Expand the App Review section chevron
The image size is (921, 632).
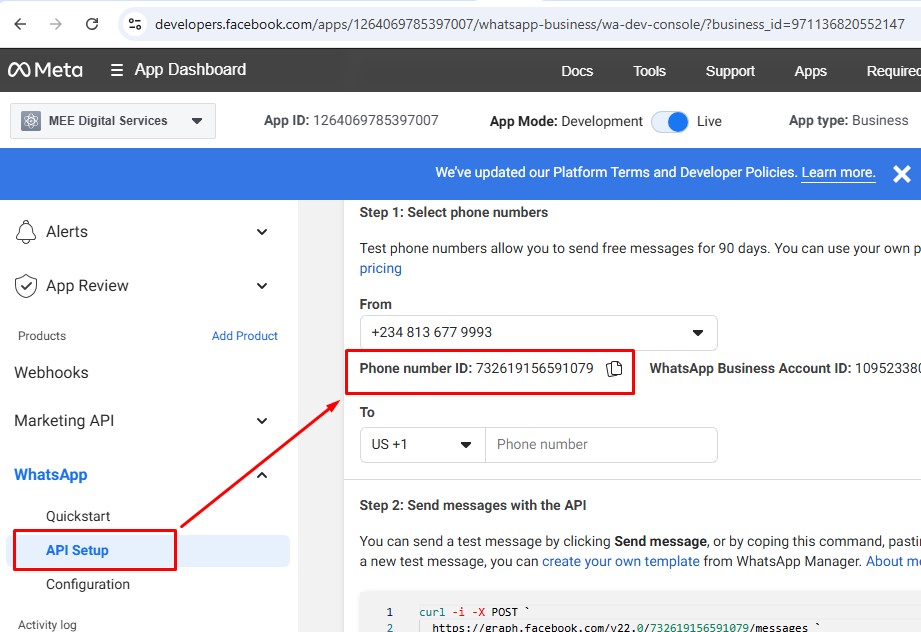pyautogui.click(x=262, y=286)
